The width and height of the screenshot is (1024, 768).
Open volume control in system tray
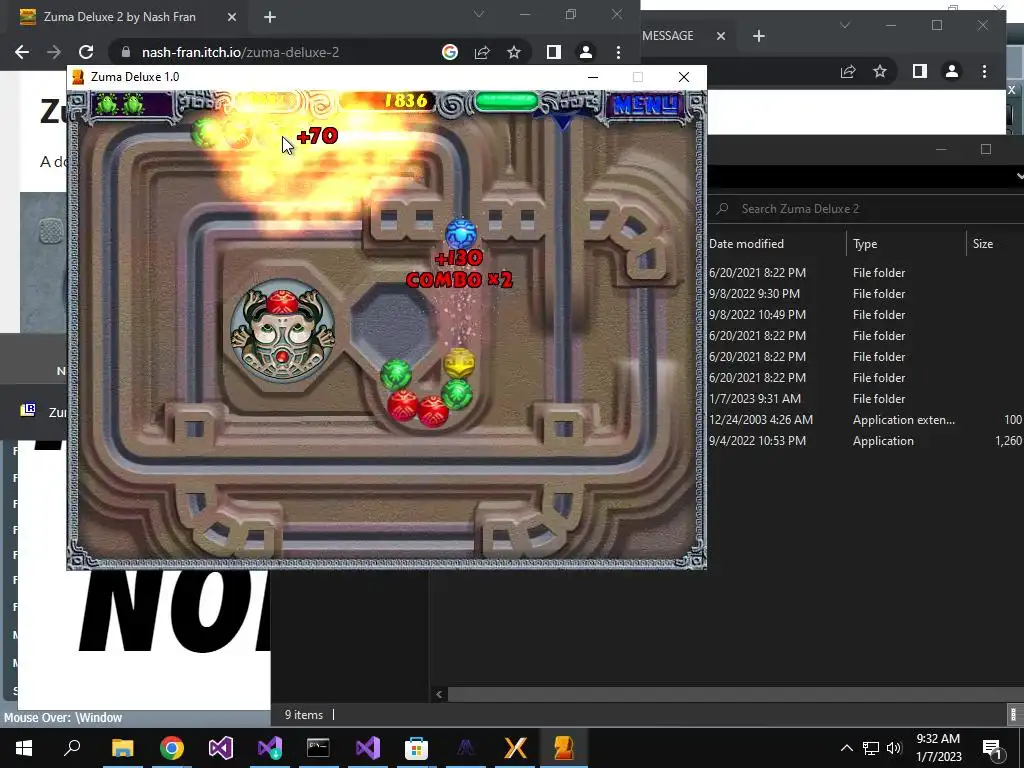point(894,748)
